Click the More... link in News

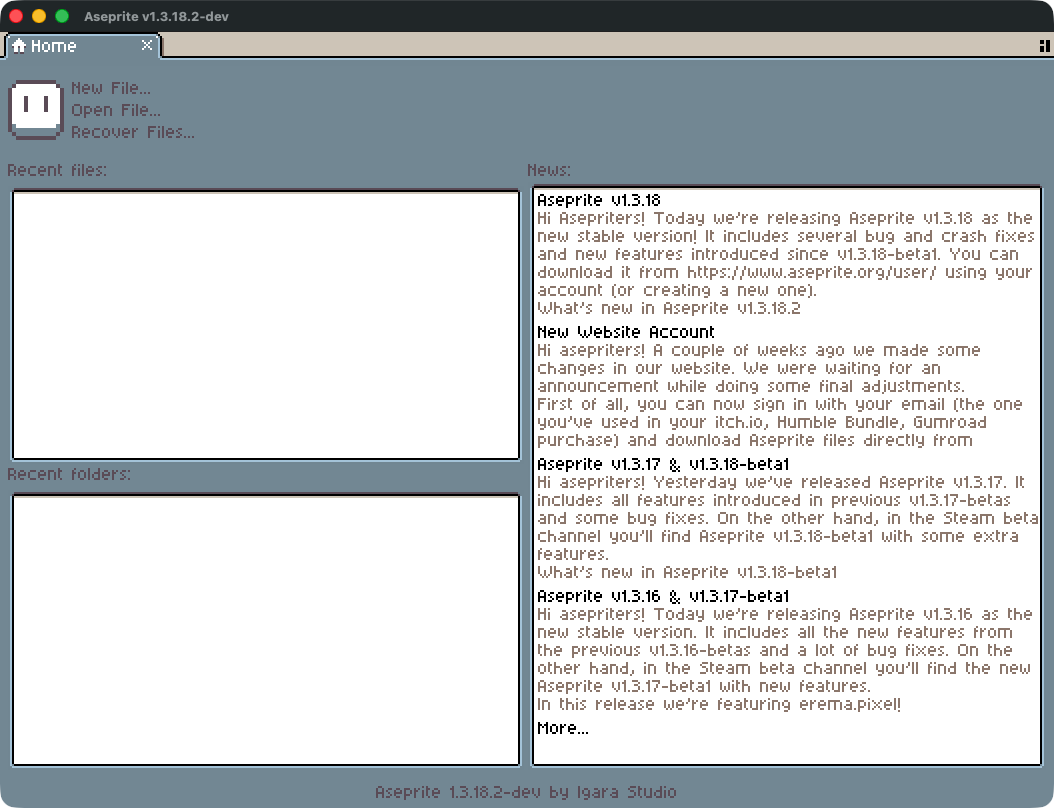(563, 728)
